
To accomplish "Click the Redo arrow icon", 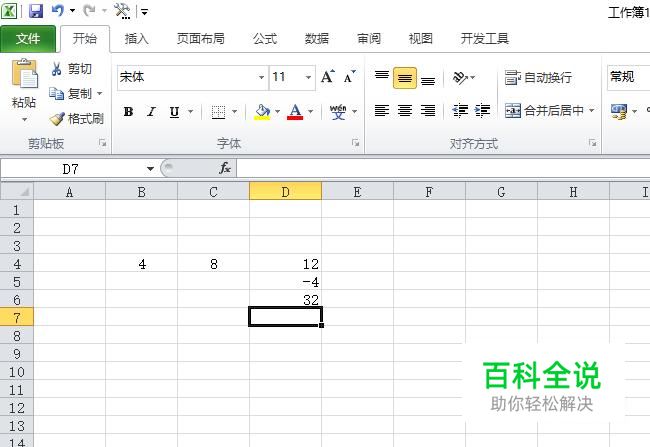I will coord(89,10).
